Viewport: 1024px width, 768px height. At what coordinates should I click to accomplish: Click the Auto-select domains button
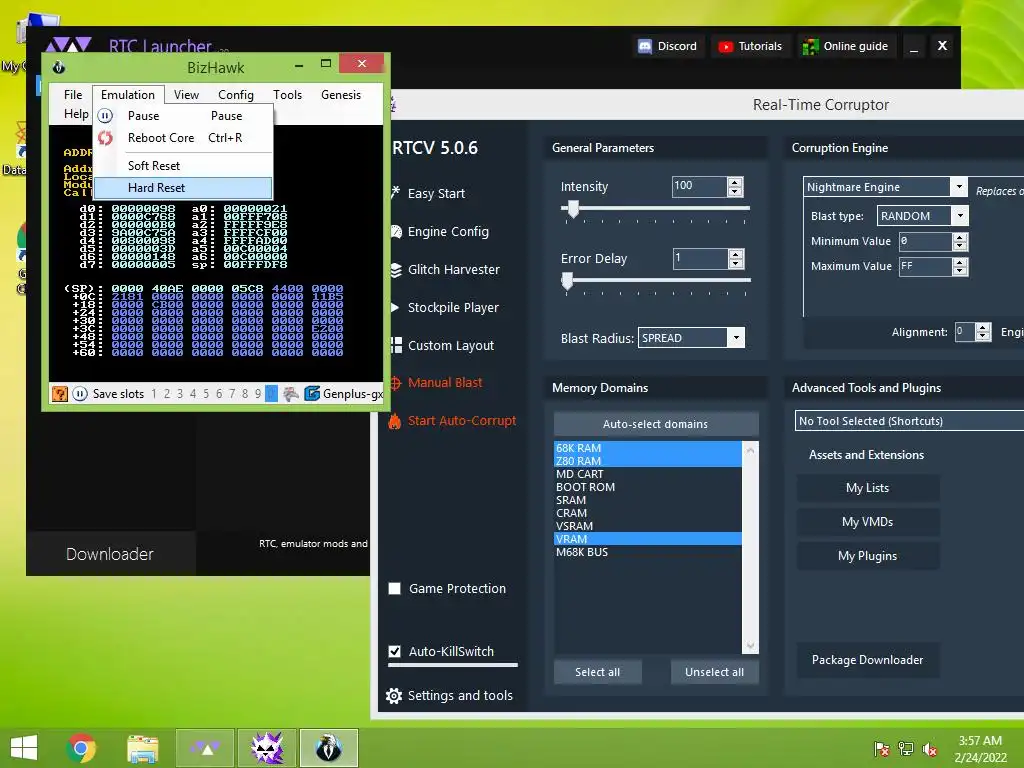pyautogui.click(x=656, y=424)
